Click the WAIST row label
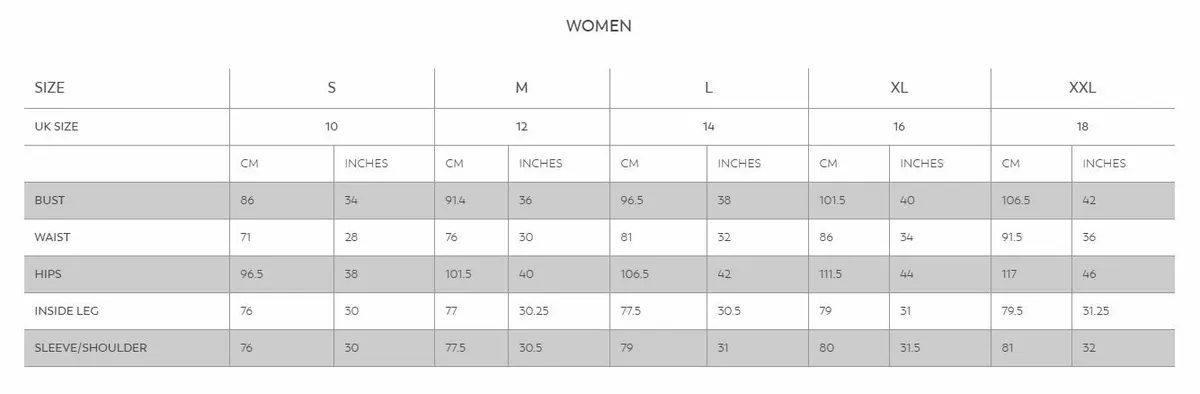This screenshot has height=394, width=1200. (52, 238)
